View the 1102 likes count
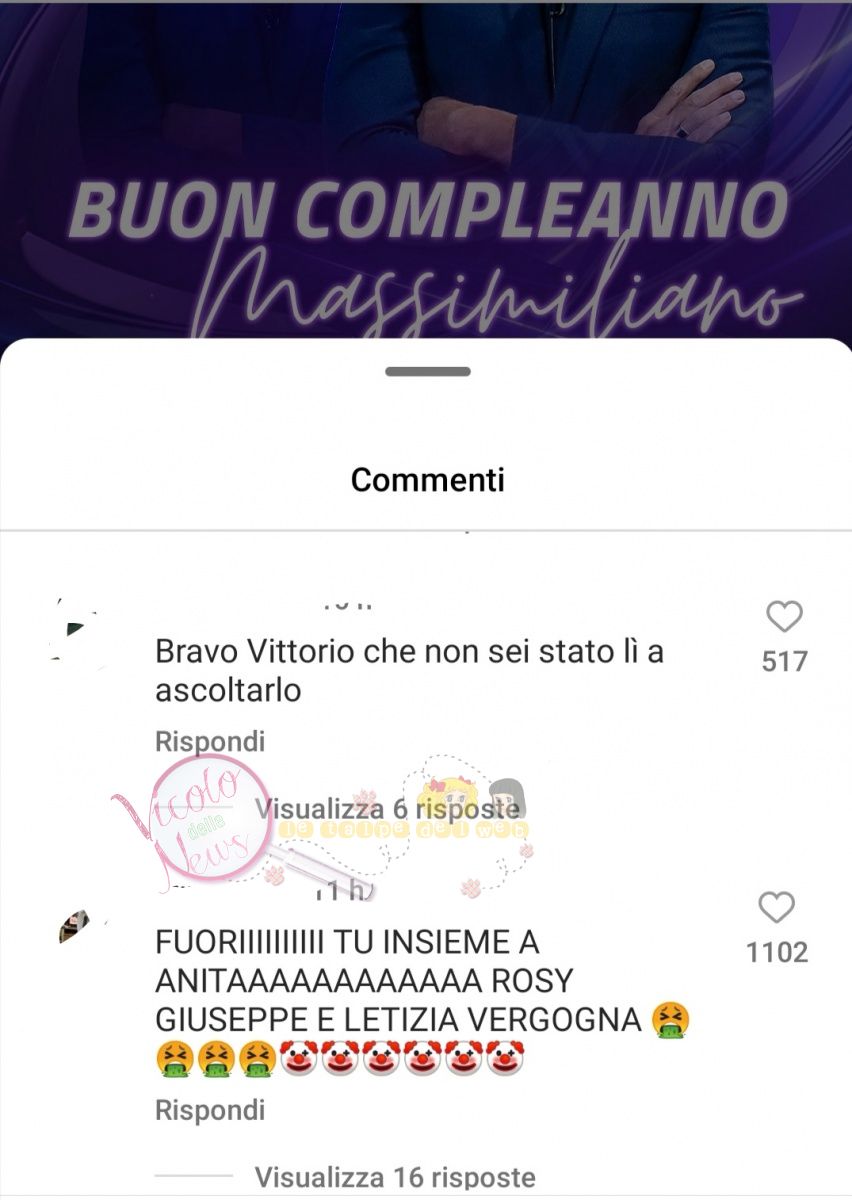 [x=776, y=952]
